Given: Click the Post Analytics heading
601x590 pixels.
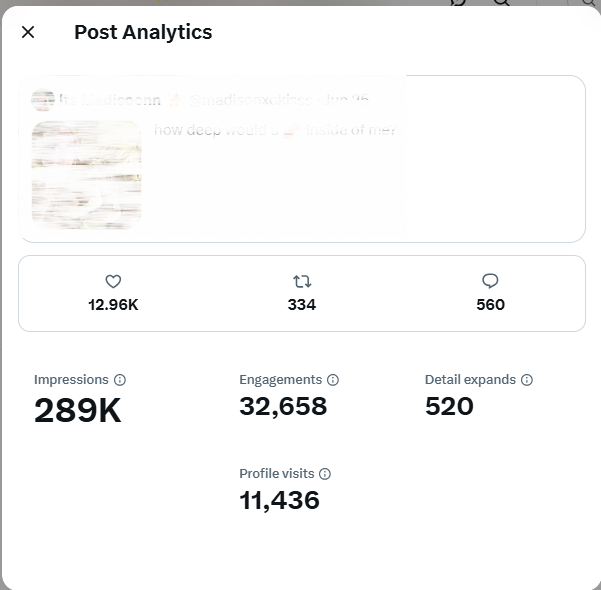Looking at the screenshot, I should click(143, 32).
